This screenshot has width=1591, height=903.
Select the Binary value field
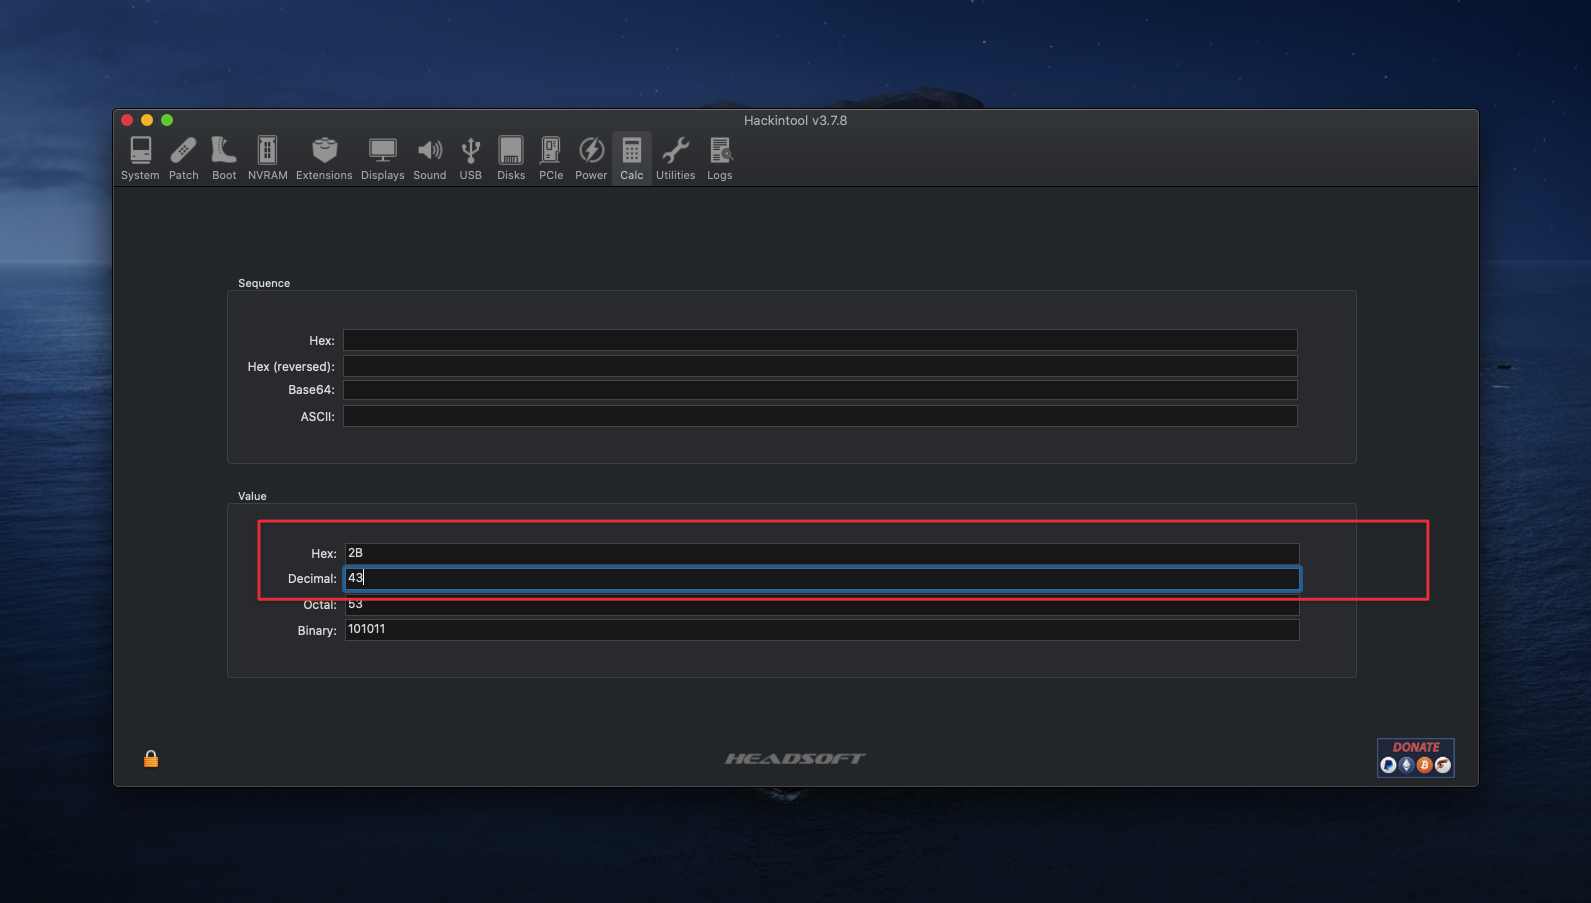[x=820, y=630]
